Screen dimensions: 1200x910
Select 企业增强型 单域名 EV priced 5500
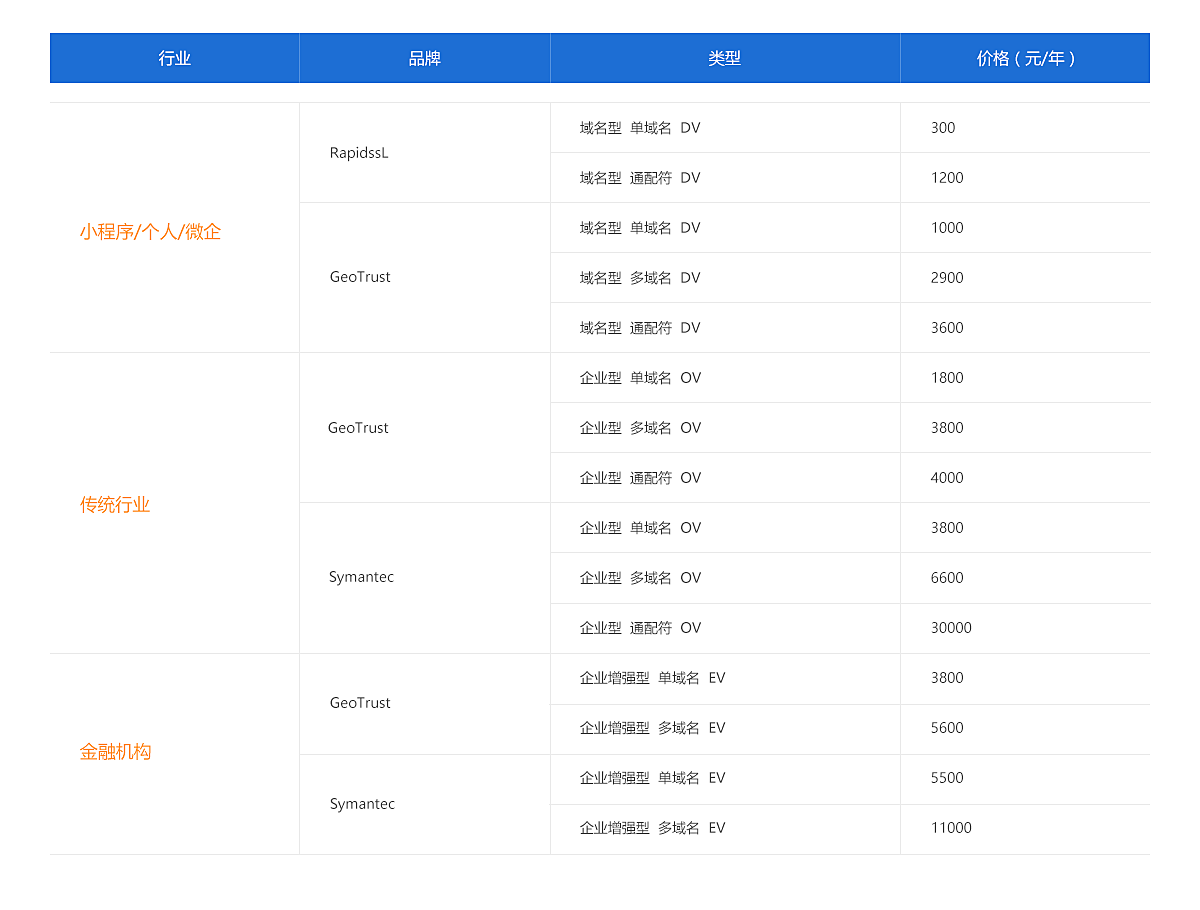(x=652, y=778)
